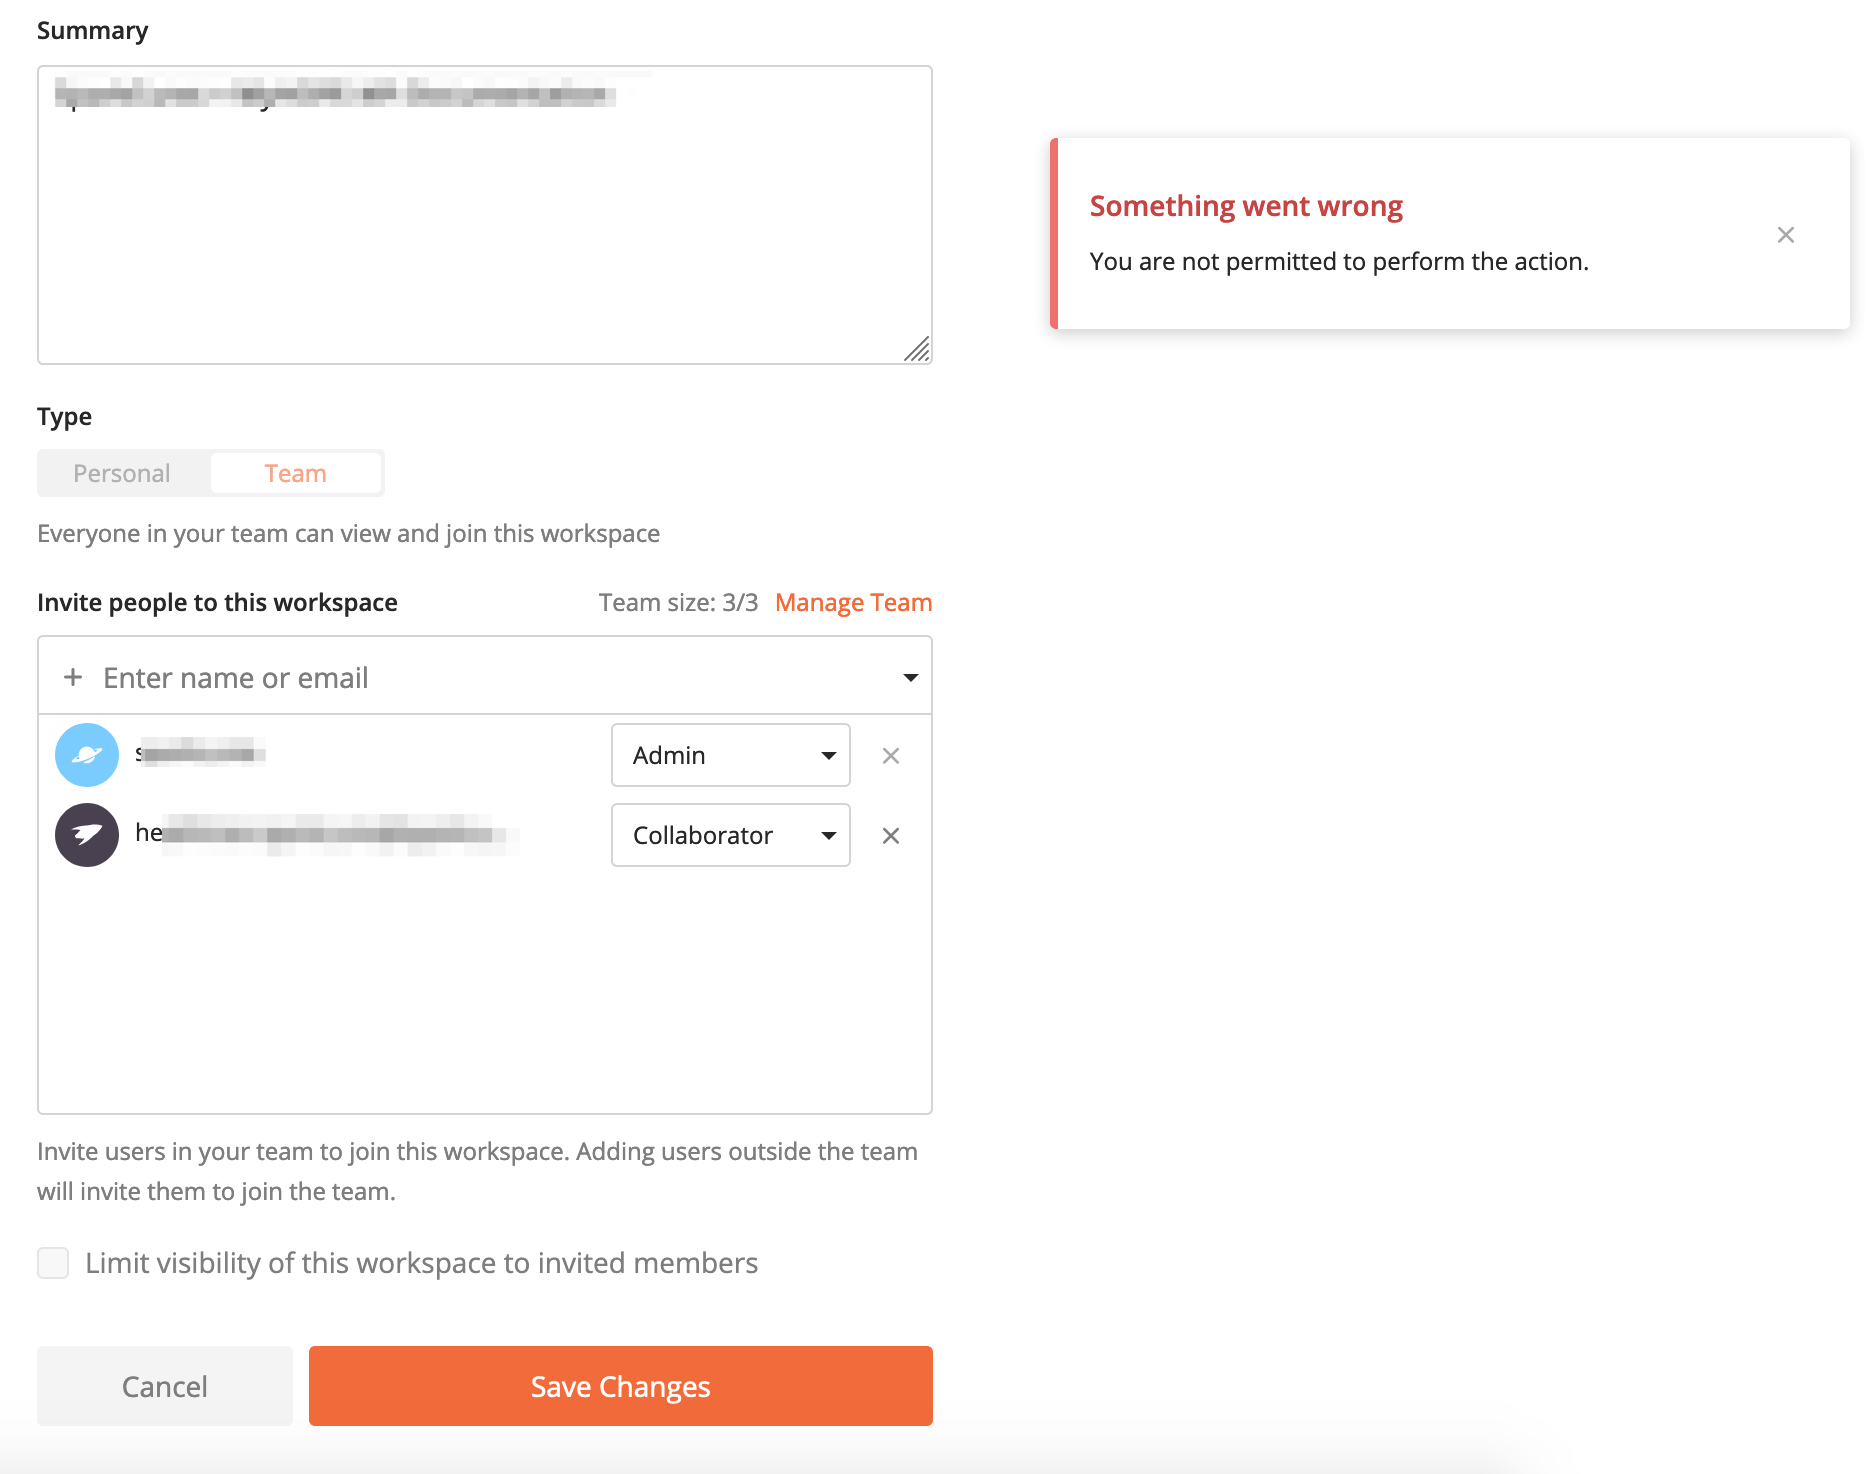Click the dark rocket avatar icon
Screen dimensions: 1870x1474
pos(86,835)
